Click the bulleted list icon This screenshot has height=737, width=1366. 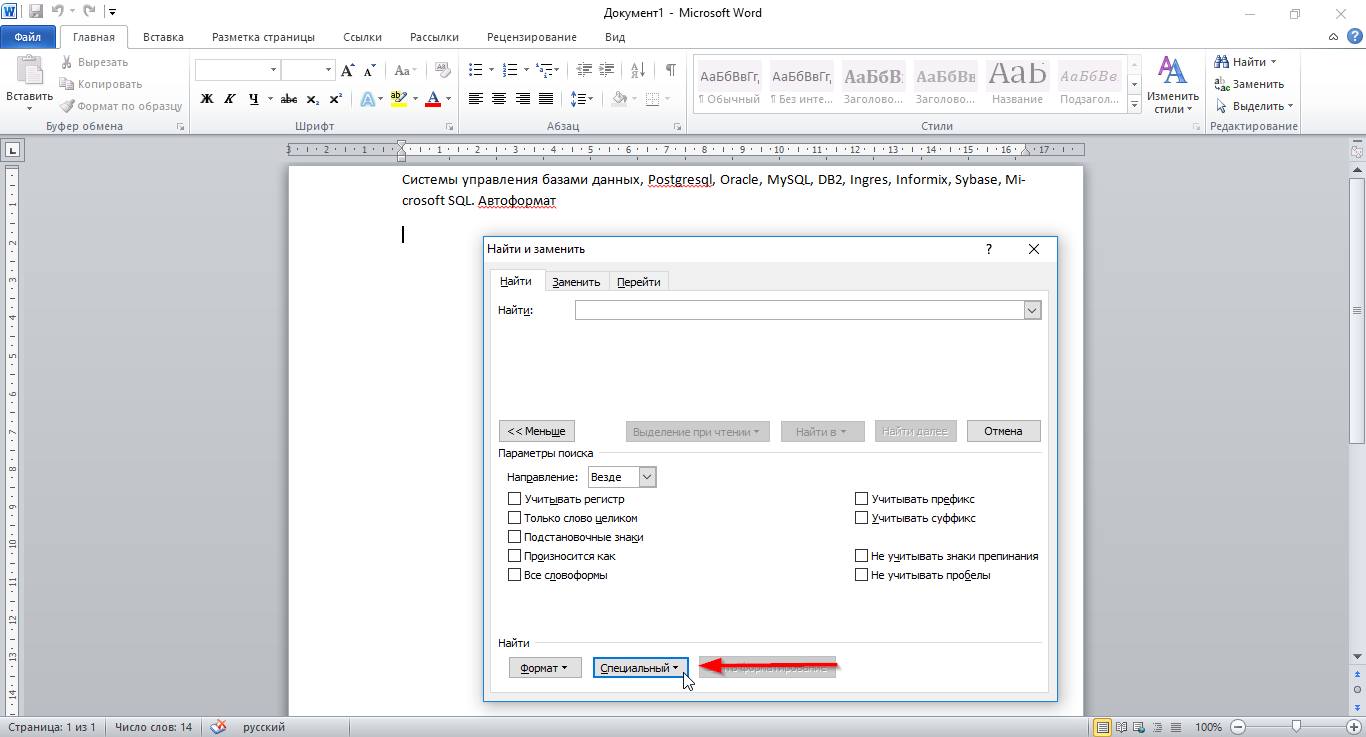click(475, 70)
